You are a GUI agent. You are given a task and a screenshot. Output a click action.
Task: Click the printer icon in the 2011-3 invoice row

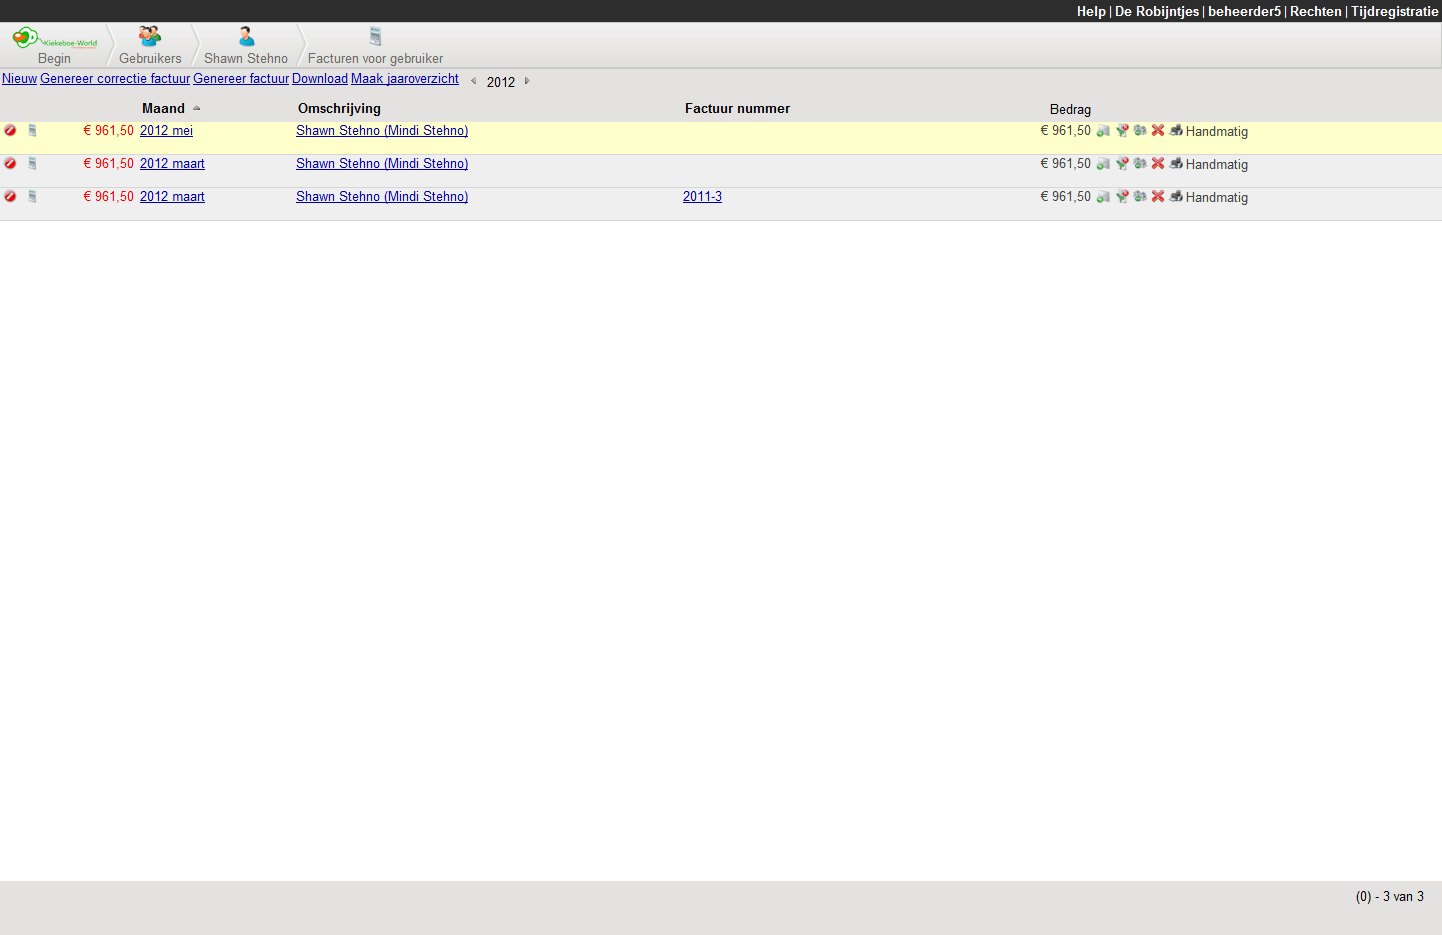point(1176,196)
